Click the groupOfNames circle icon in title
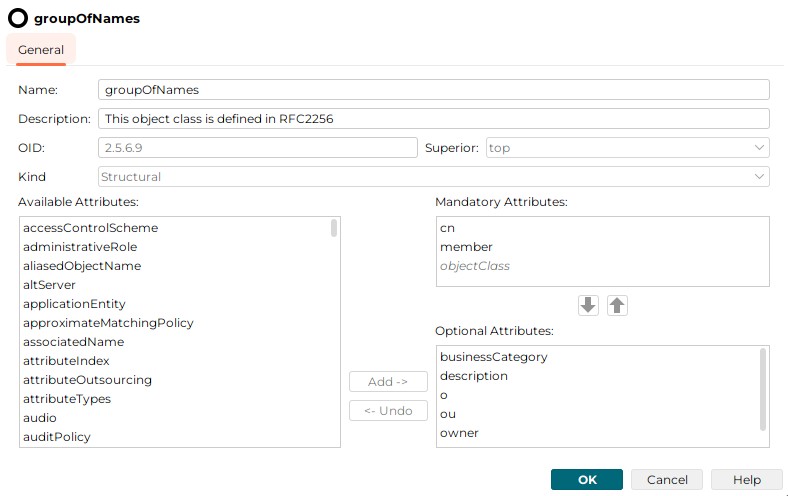Screen dimensions: 788x496 pos(18,18)
